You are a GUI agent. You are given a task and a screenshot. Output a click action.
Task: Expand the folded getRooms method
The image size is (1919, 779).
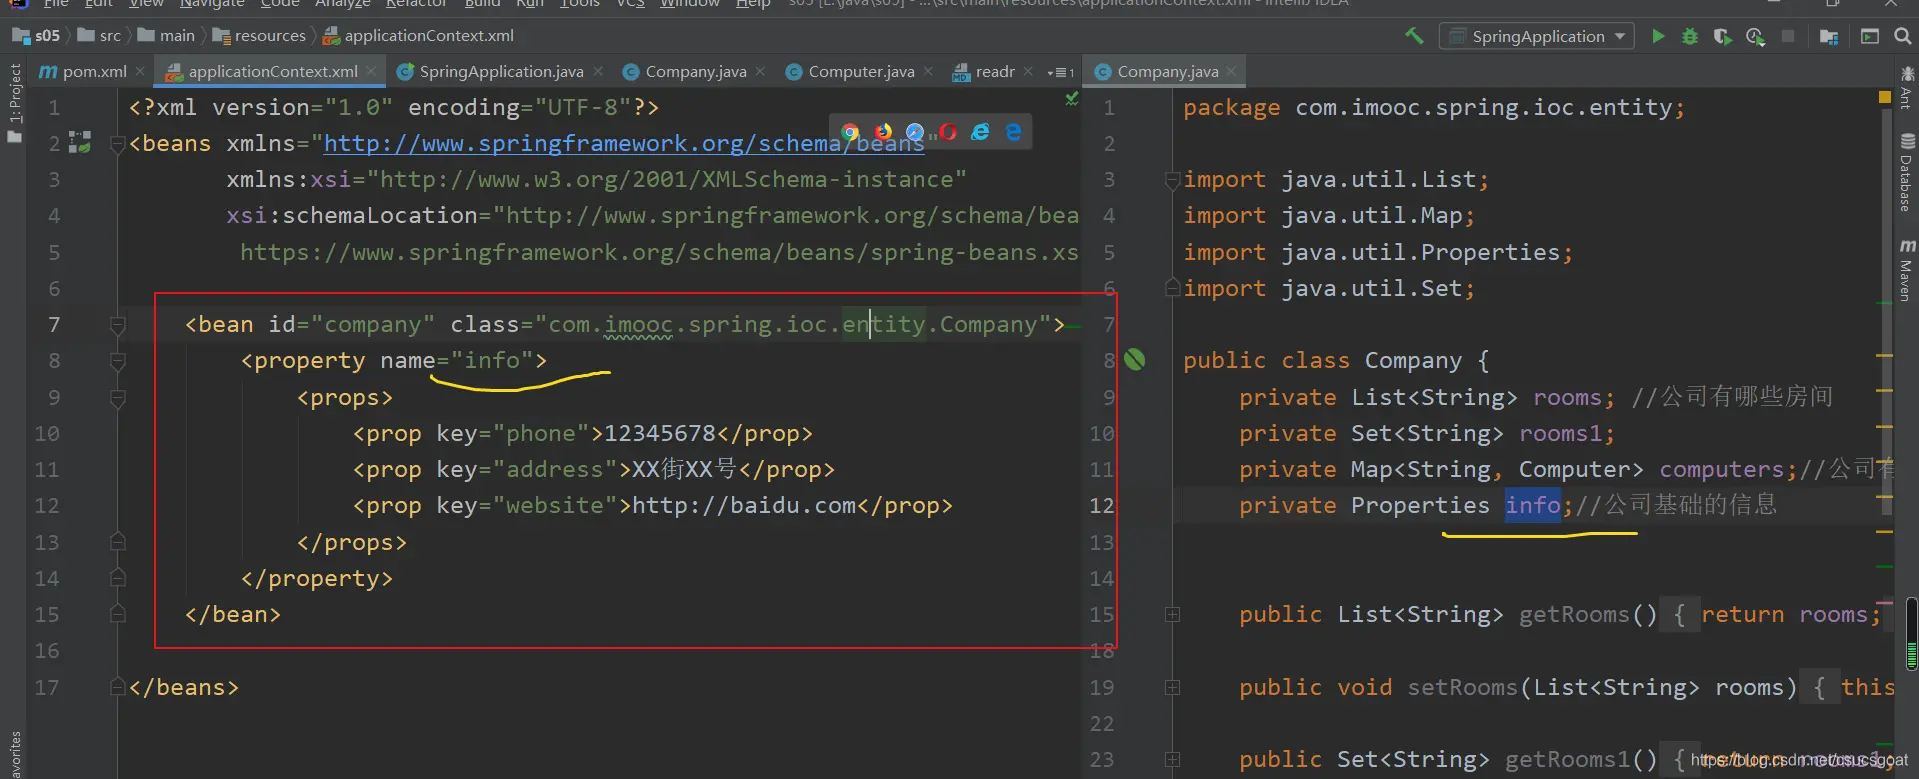point(1172,615)
